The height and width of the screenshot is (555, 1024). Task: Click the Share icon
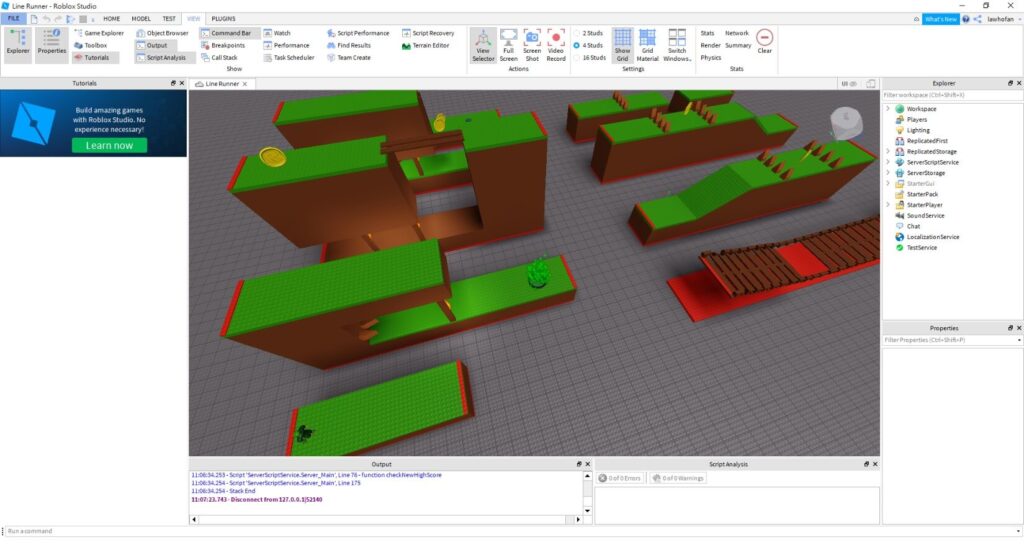tap(978, 19)
